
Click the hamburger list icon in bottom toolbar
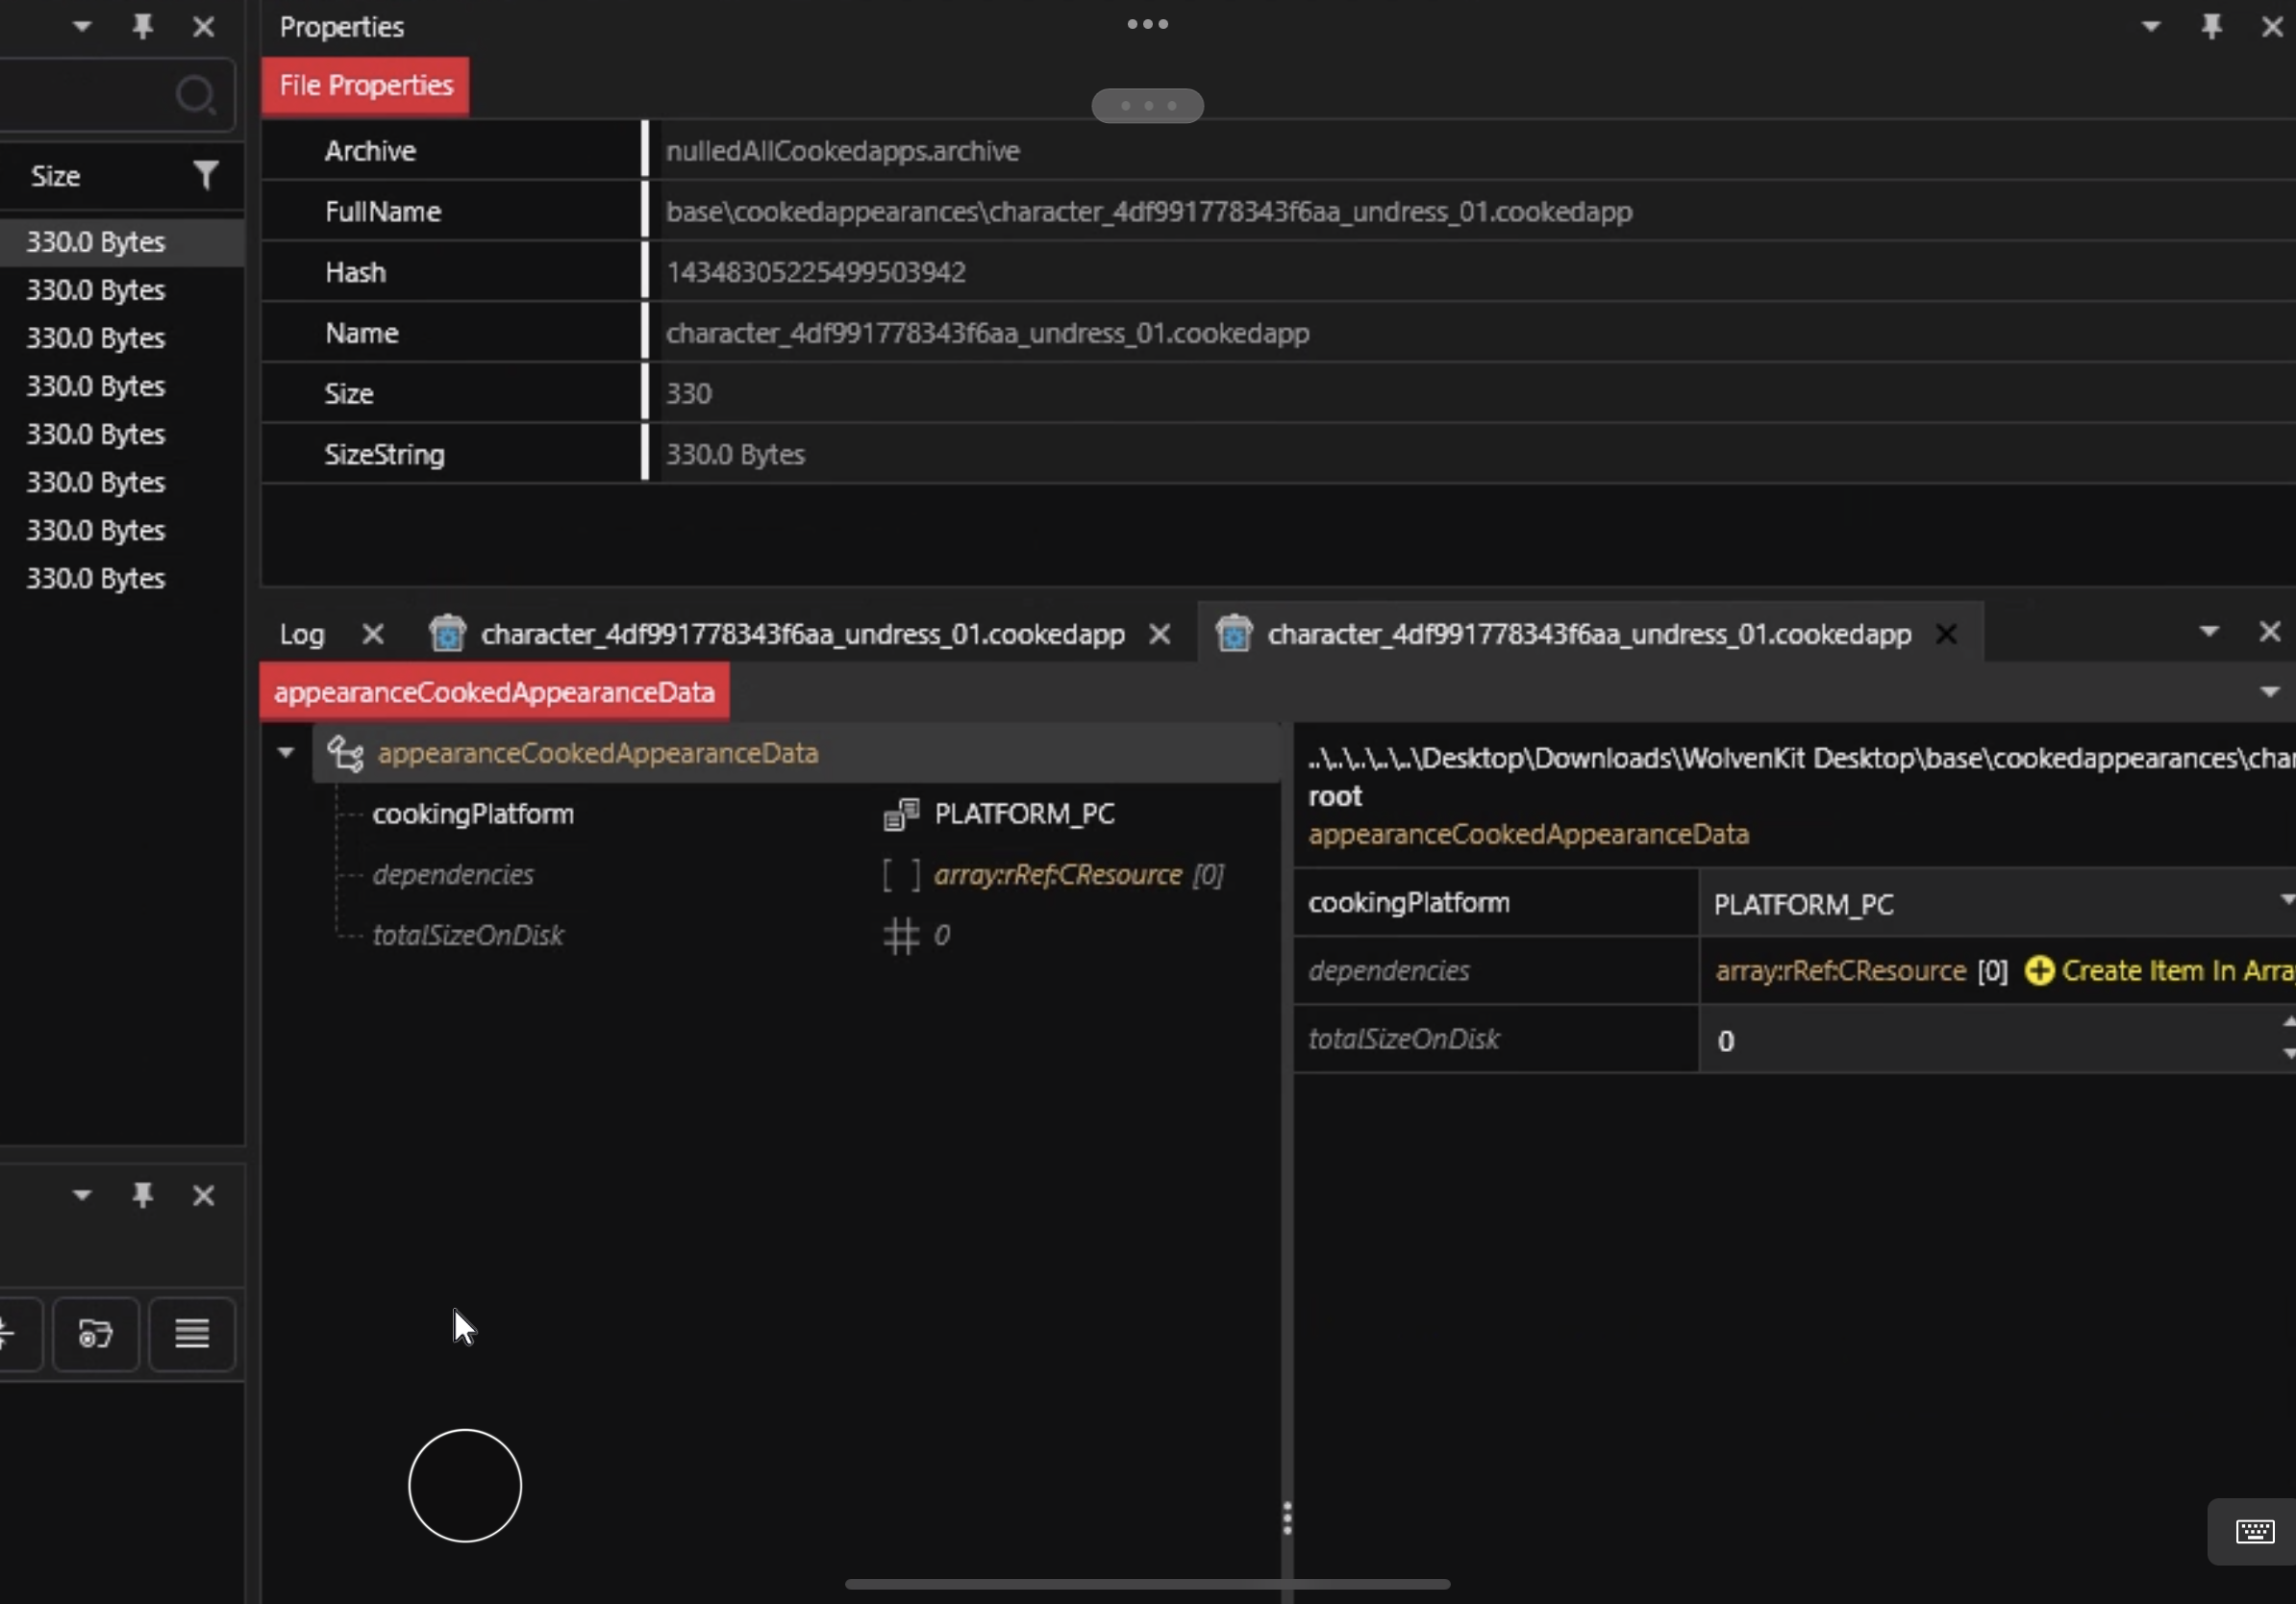[x=192, y=1334]
